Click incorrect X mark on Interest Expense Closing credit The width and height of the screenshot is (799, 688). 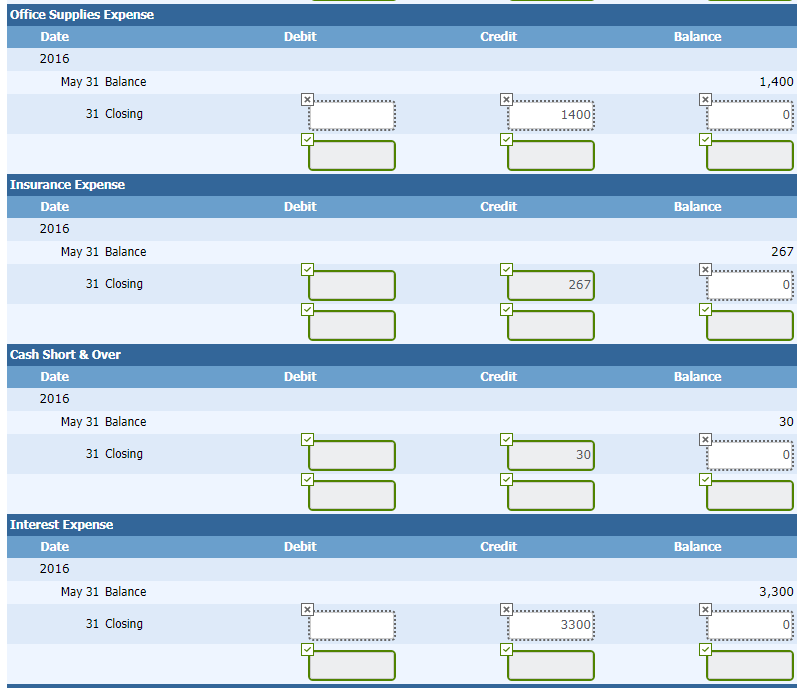[x=506, y=609]
